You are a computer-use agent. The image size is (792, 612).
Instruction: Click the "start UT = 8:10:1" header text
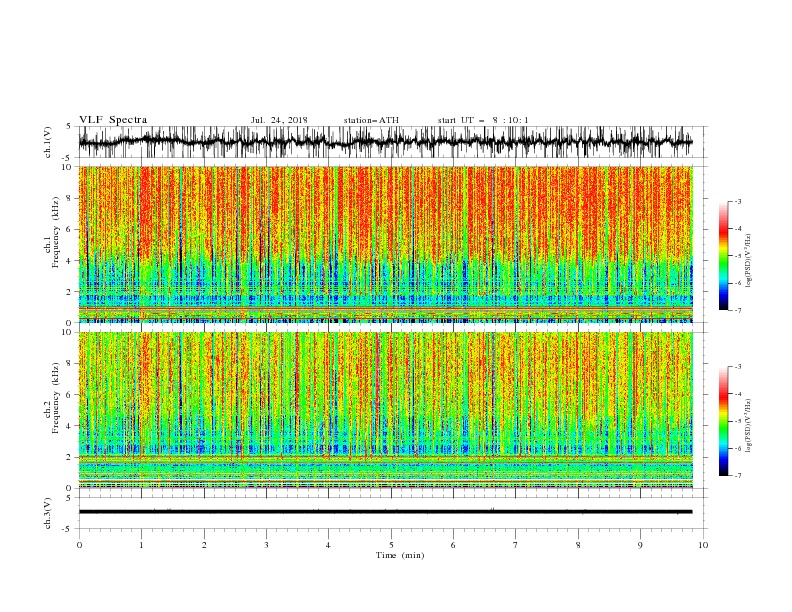point(483,120)
